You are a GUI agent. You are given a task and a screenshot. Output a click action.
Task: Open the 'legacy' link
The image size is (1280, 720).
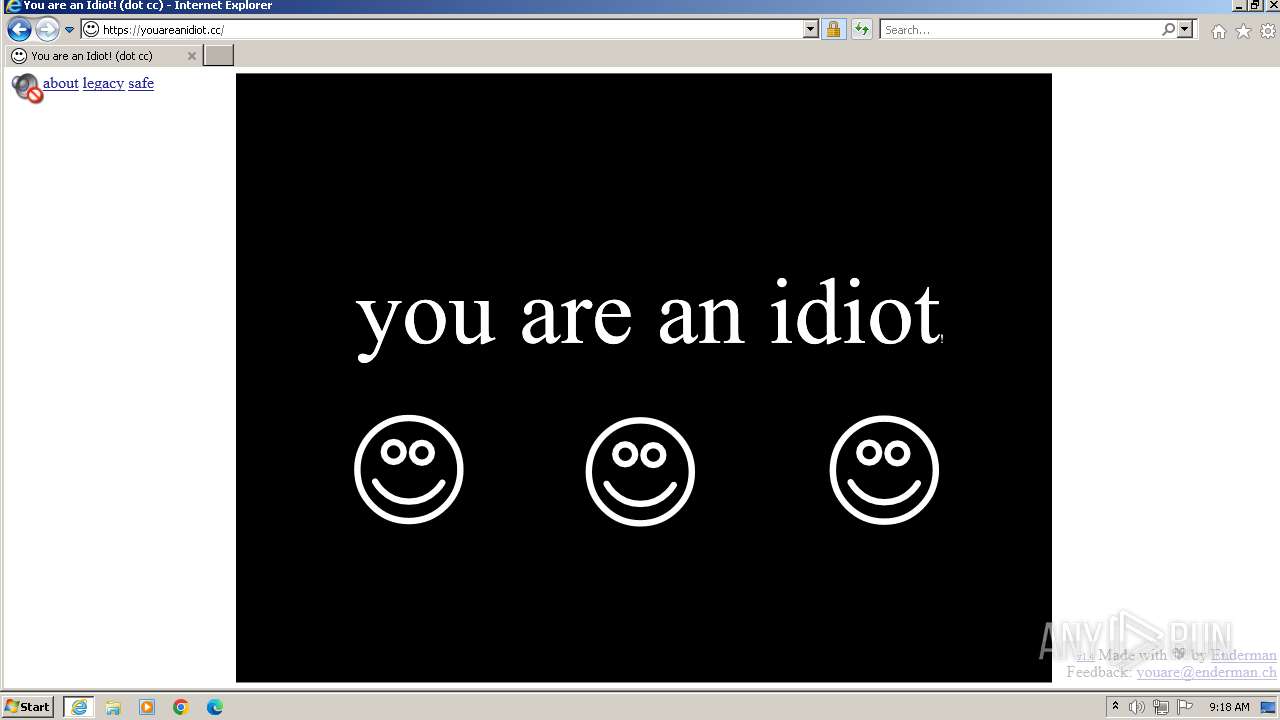pos(103,83)
